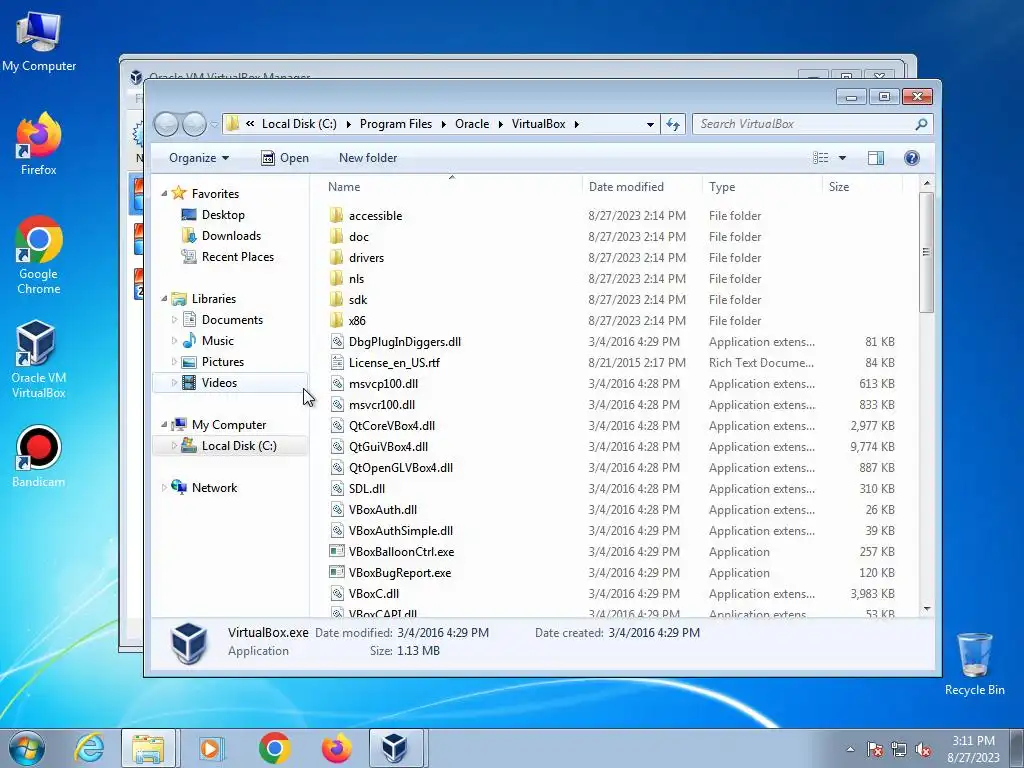Click the Oracle breadcrumb segment
Screen dimensions: 1024x768
click(x=472, y=124)
